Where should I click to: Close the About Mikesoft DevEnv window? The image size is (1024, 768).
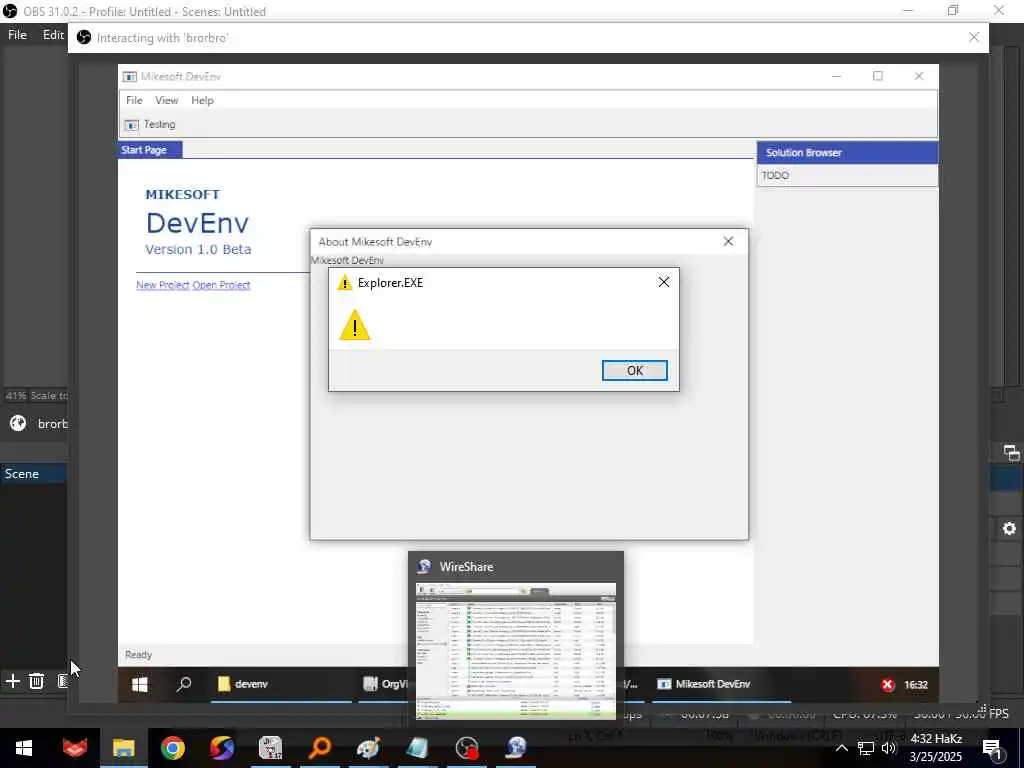(728, 242)
